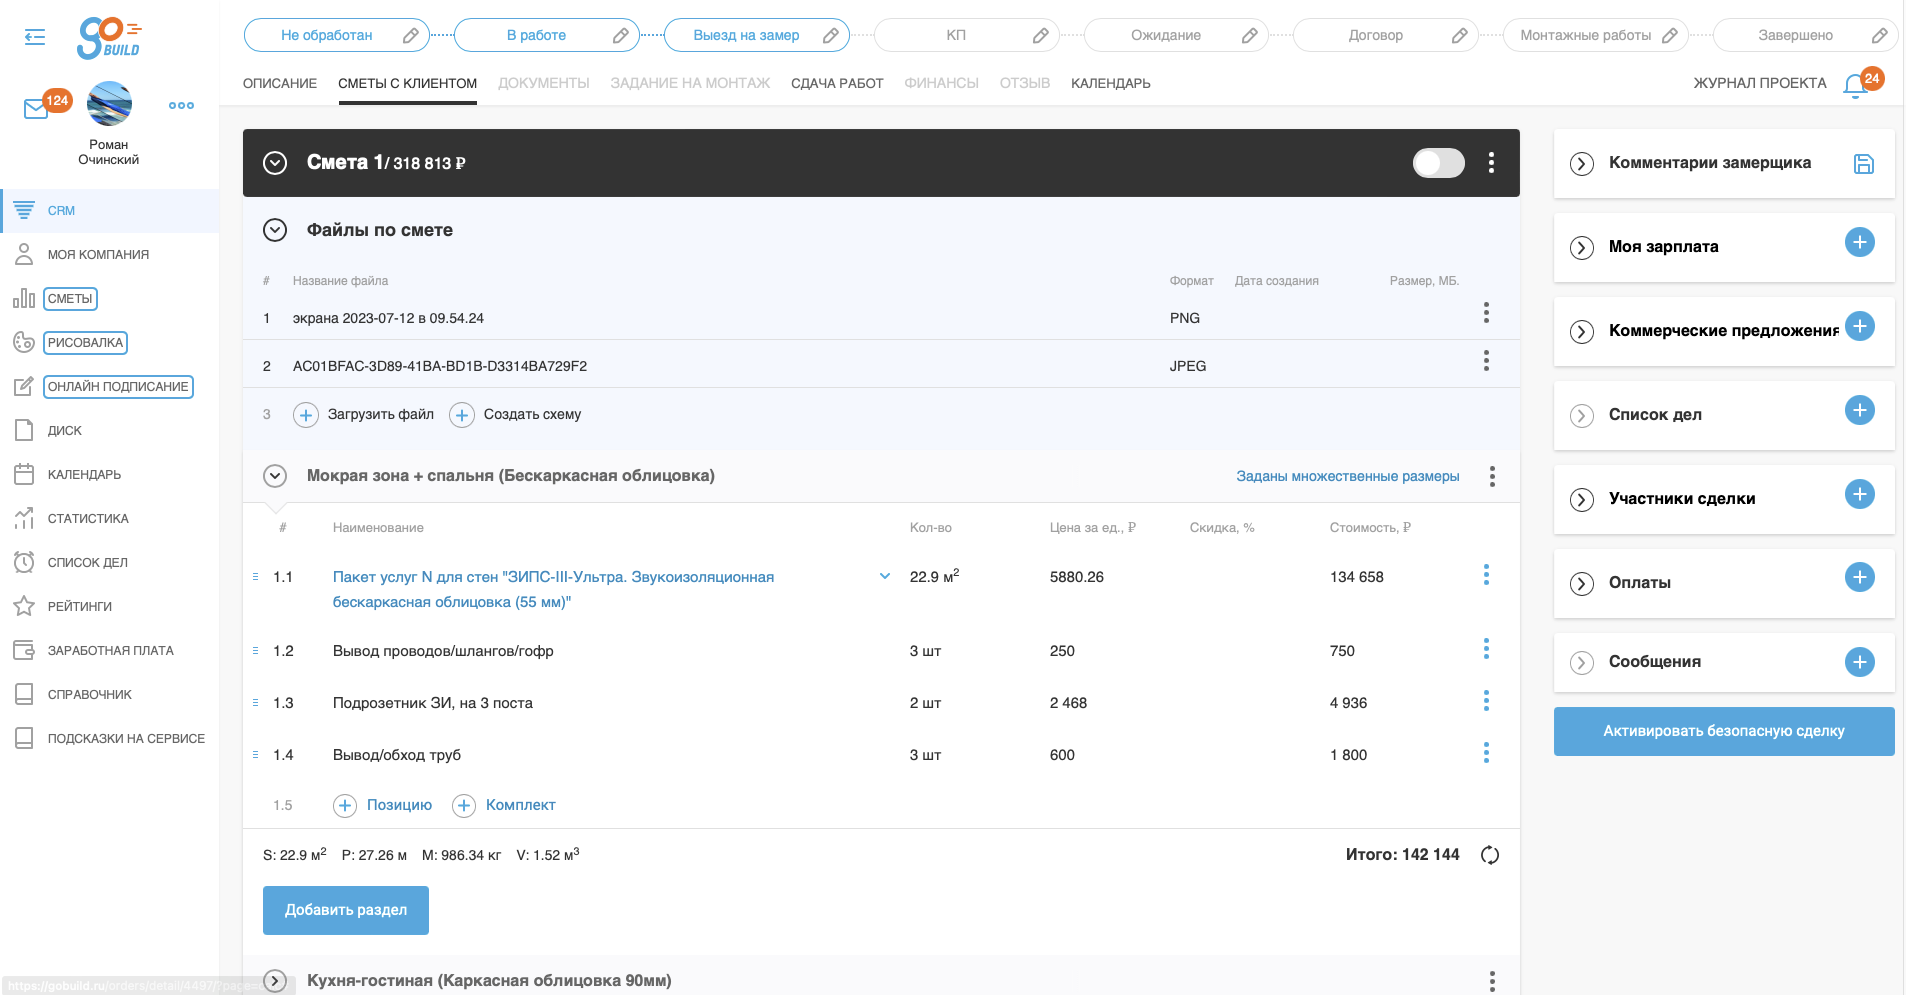
Task: Add a new Коммерческие предложения item
Action: click(1860, 326)
